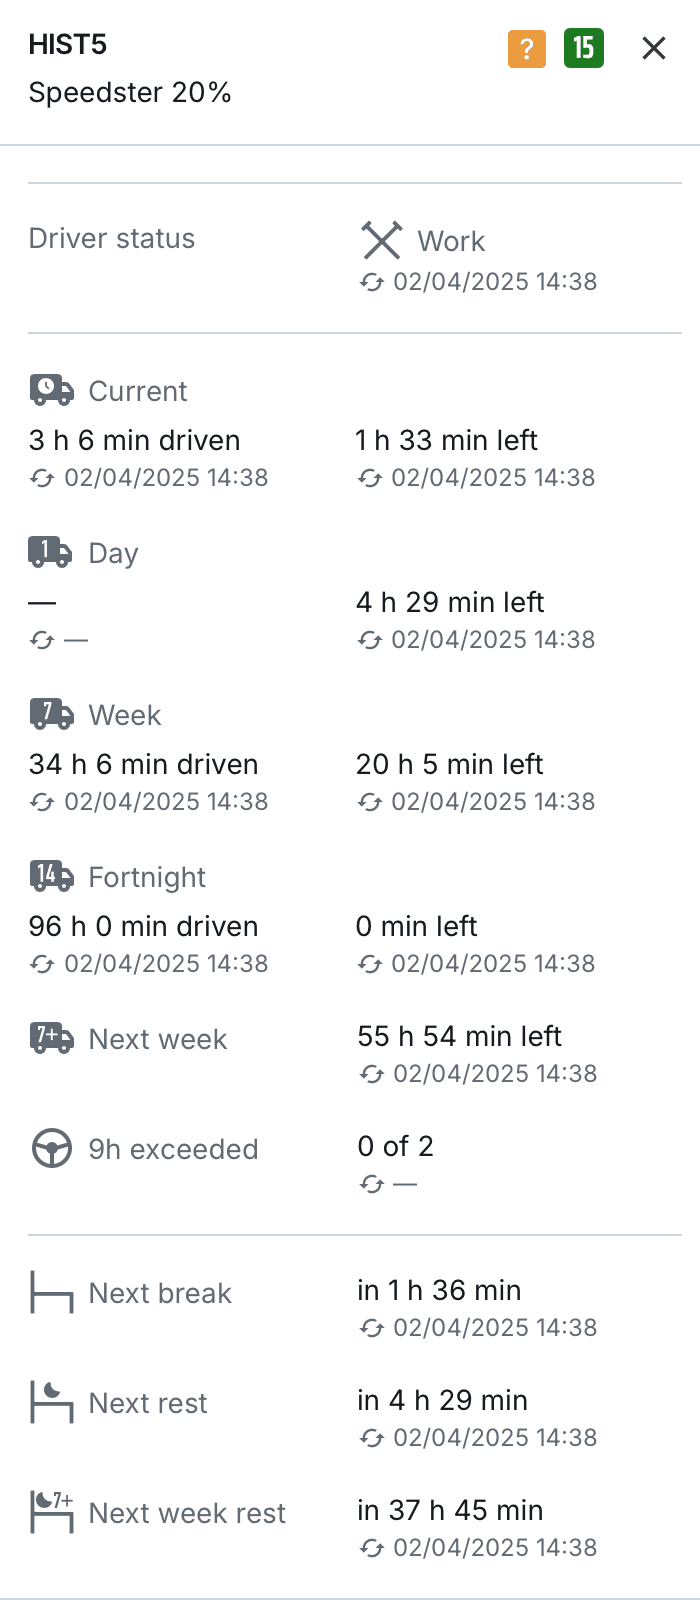Click the crossed tools Work status icon
This screenshot has width=700, height=1606.
click(x=381, y=240)
